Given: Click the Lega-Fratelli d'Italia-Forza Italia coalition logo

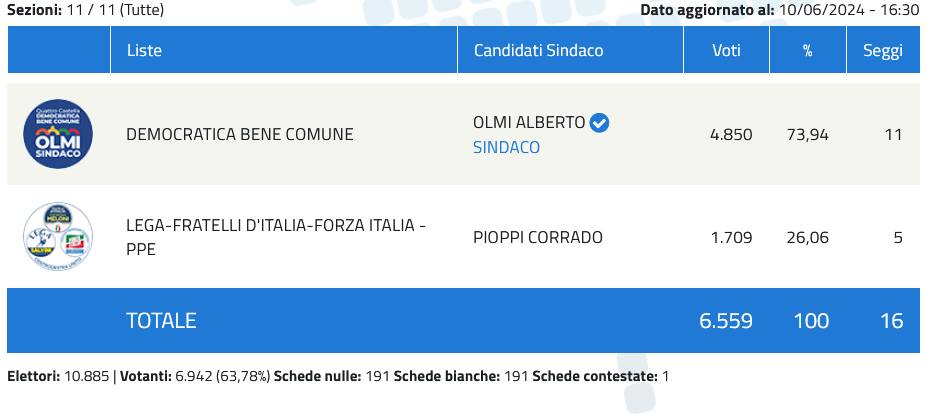Looking at the screenshot, I should coord(58,237).
